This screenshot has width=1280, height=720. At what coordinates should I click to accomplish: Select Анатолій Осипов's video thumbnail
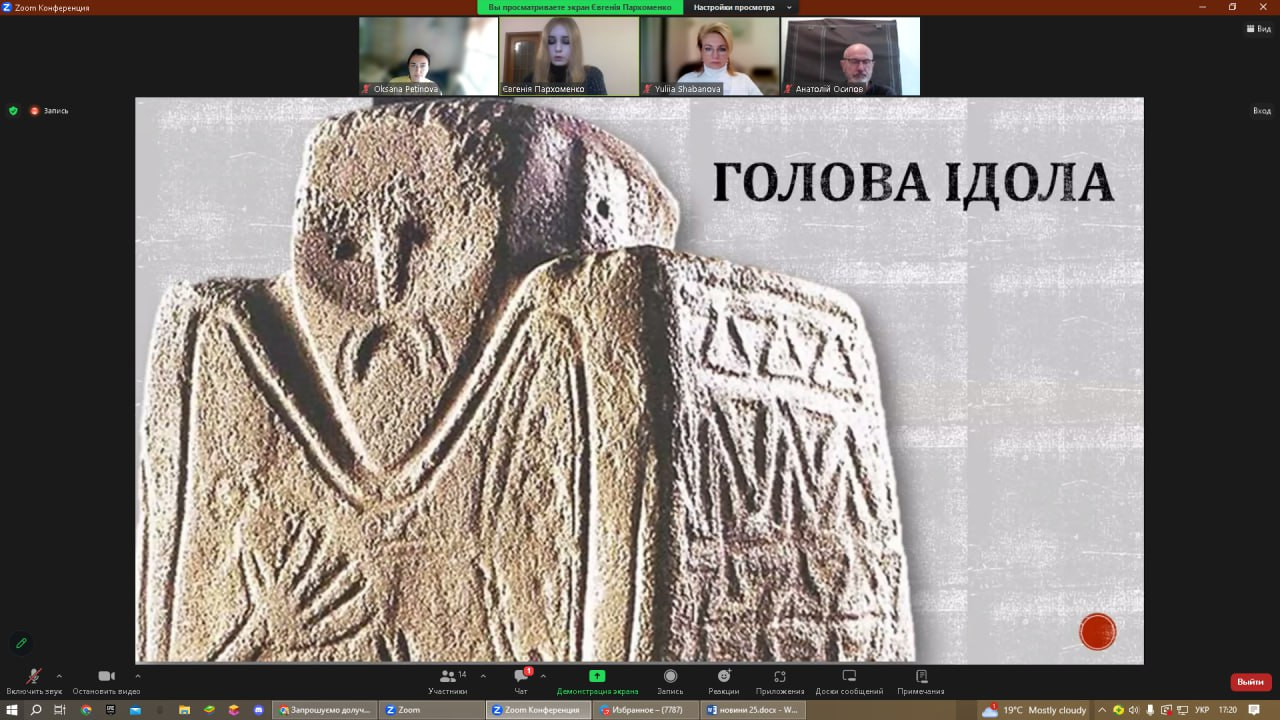point(850,56)
